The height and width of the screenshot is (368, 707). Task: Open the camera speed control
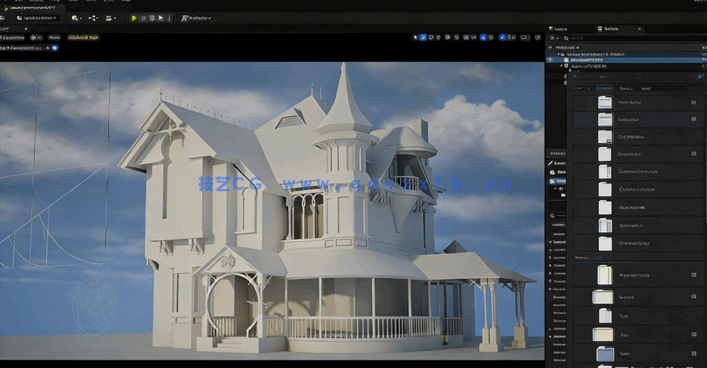[x=525, y=37]
